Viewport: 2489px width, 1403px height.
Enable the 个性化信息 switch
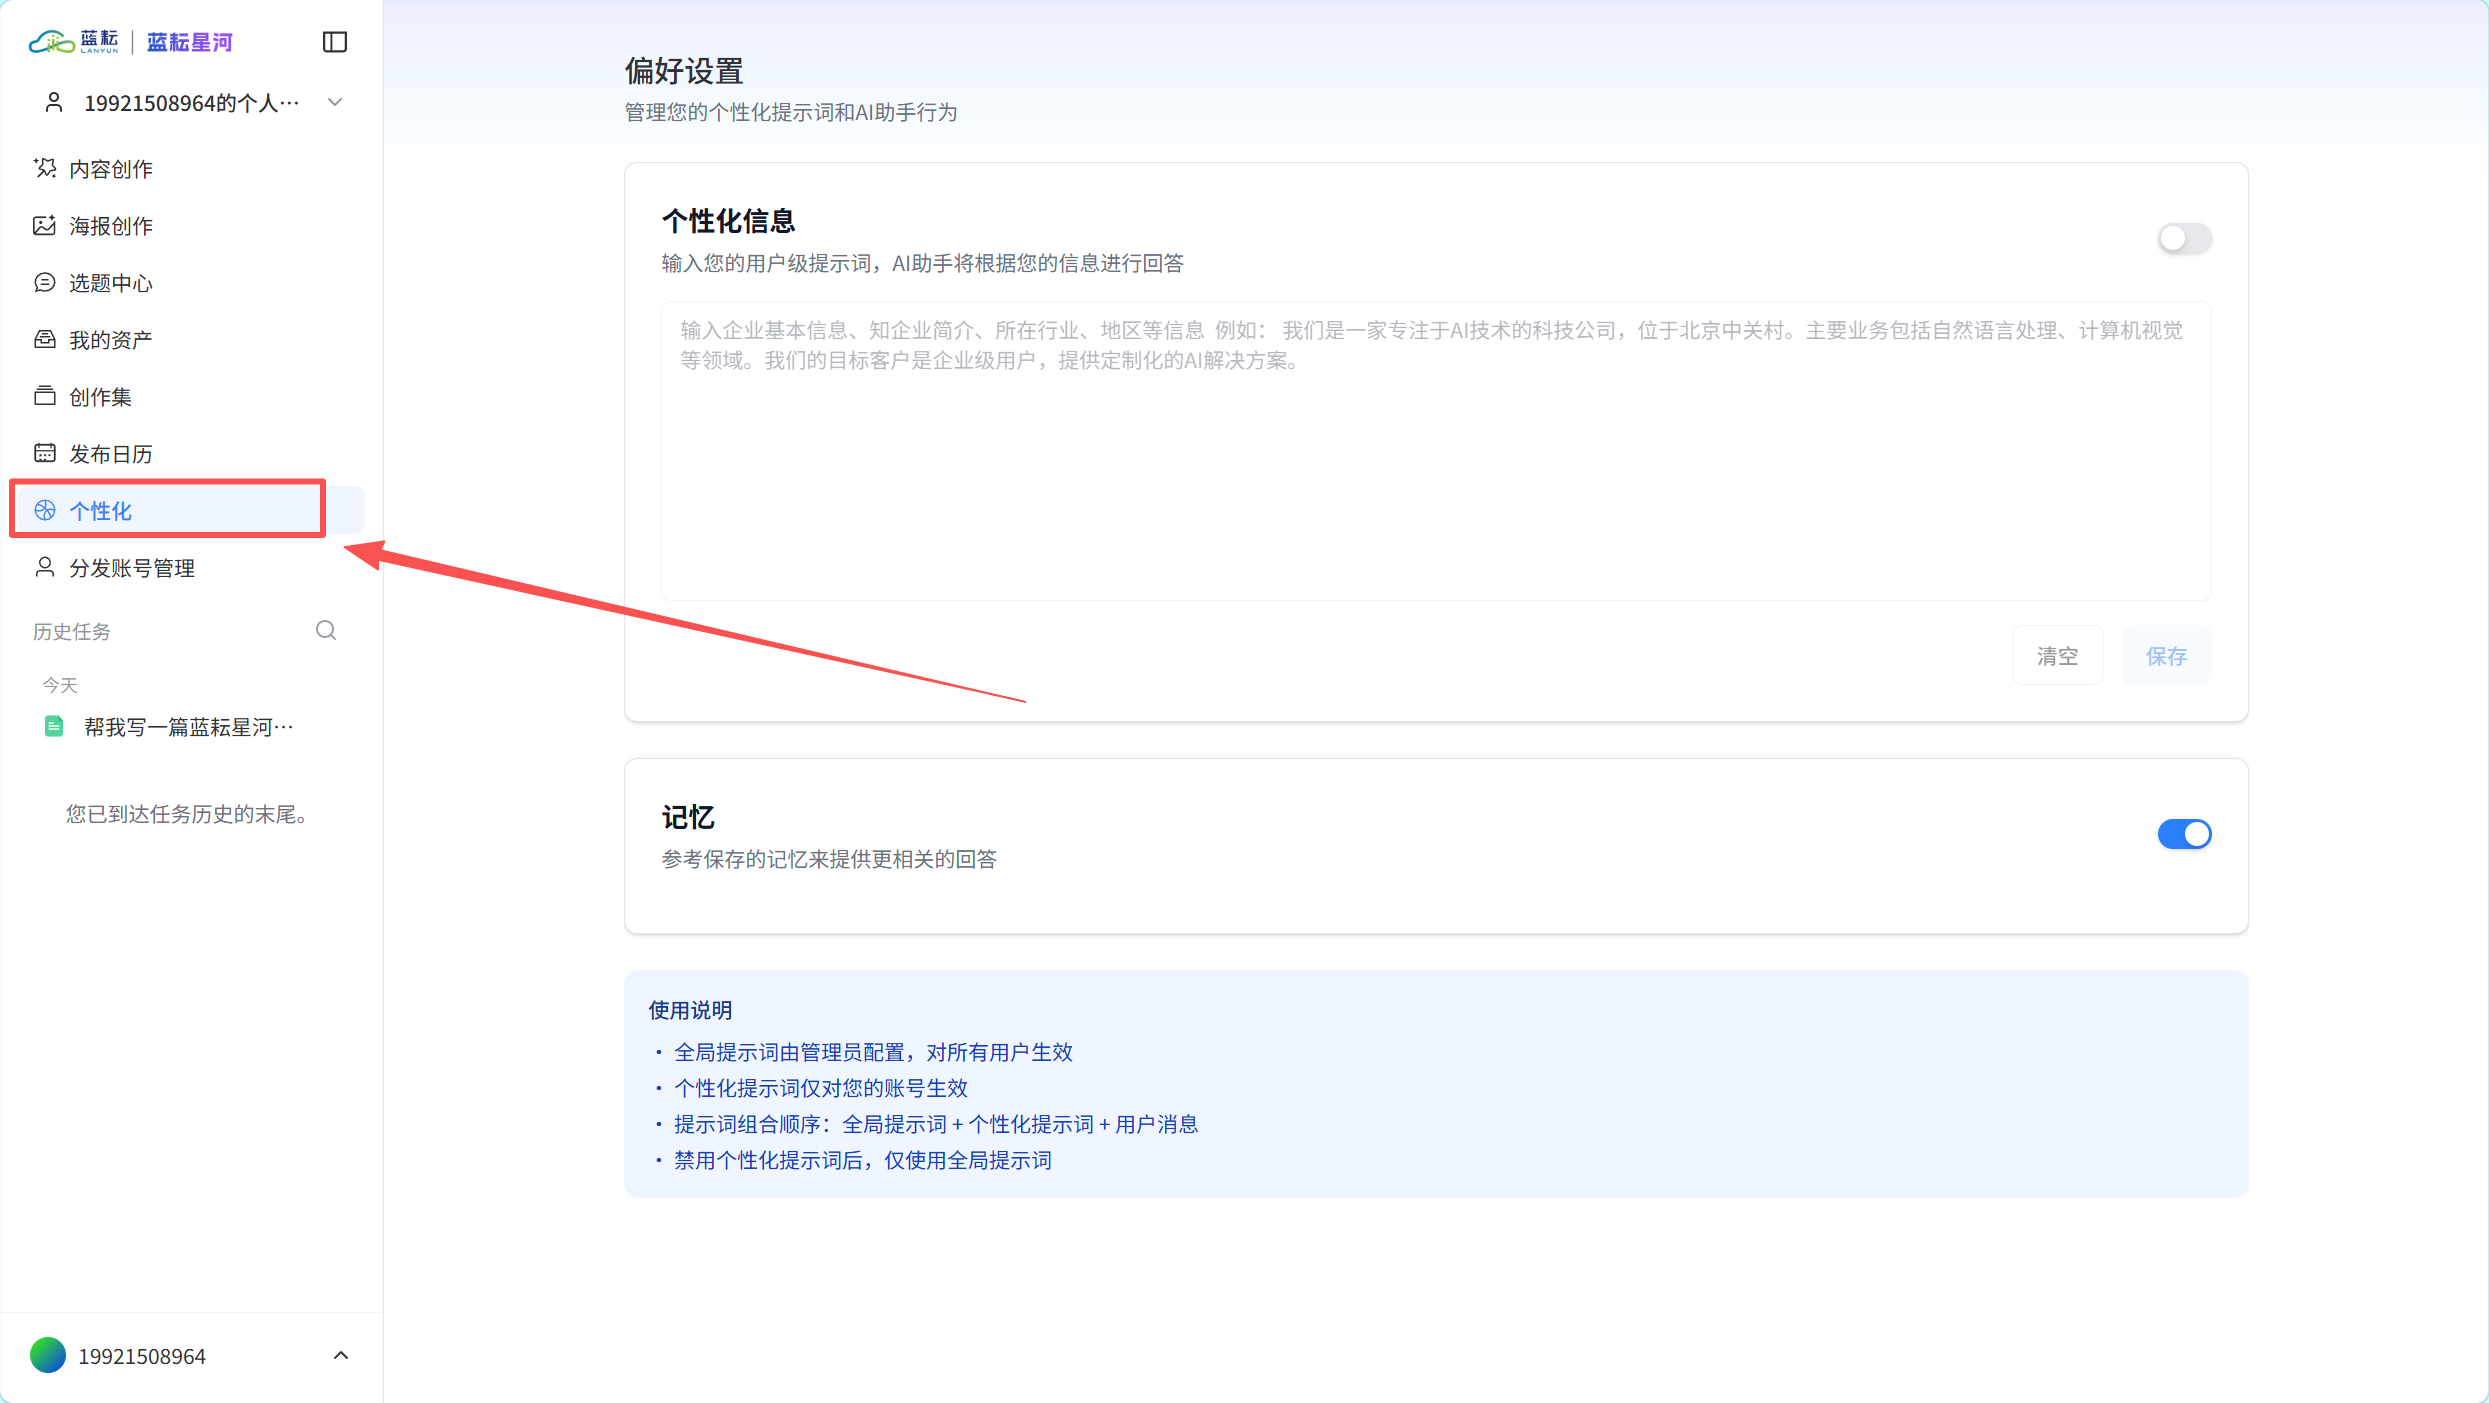(2184, 238)
